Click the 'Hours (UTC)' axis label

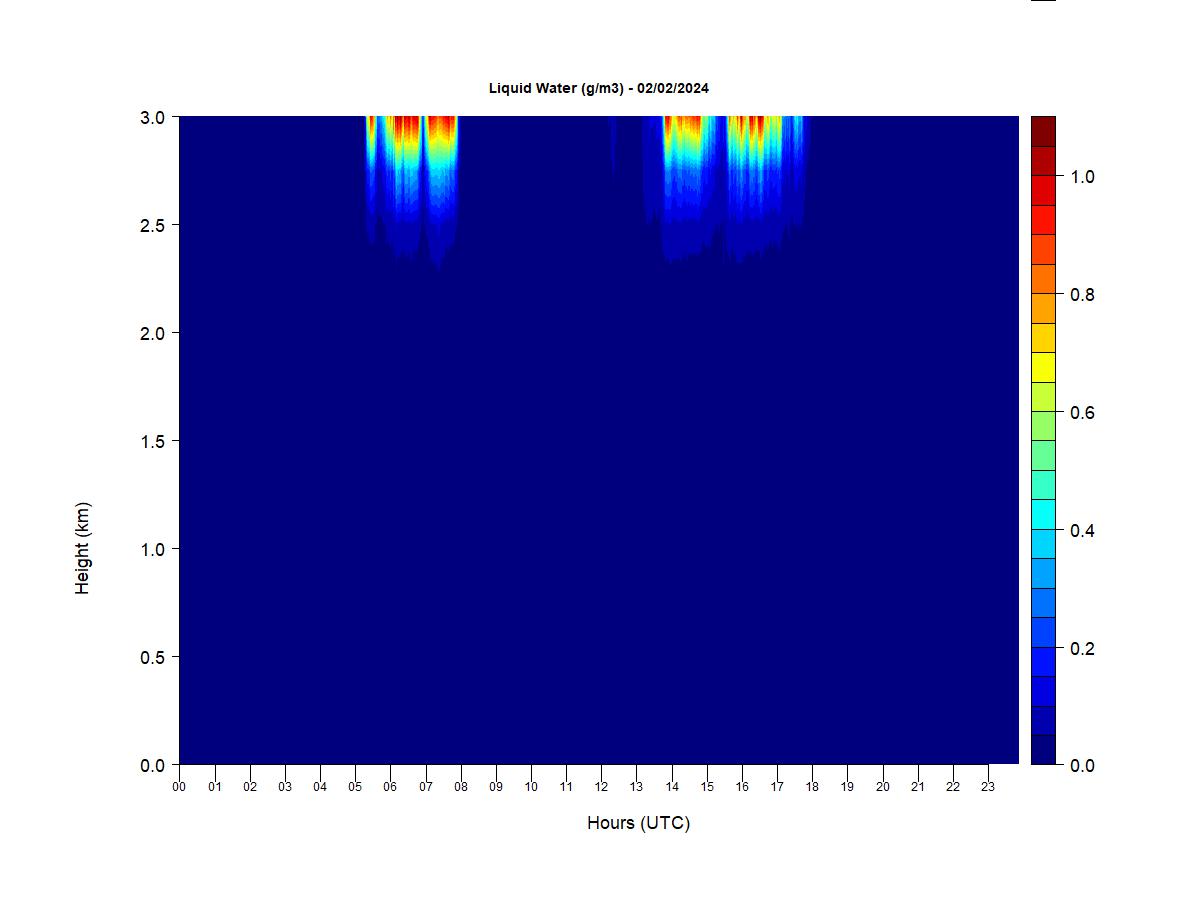(638, 823)
